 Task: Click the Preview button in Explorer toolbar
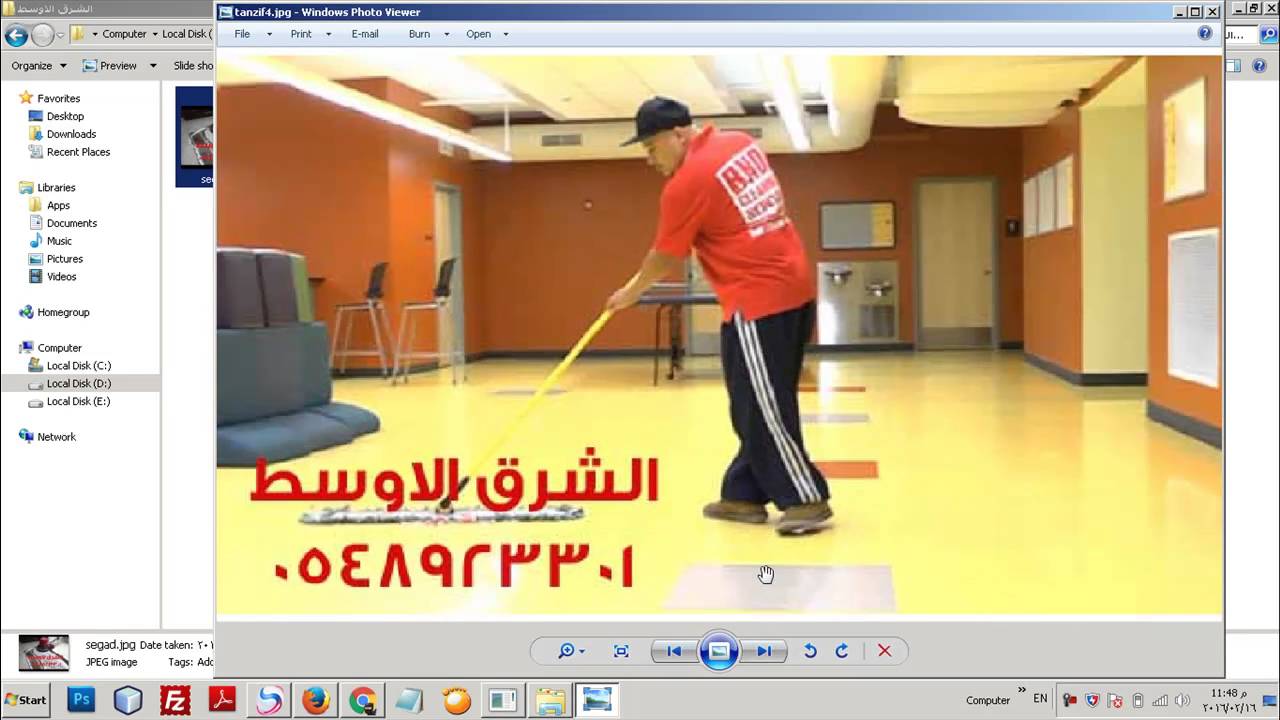[110, 66]
